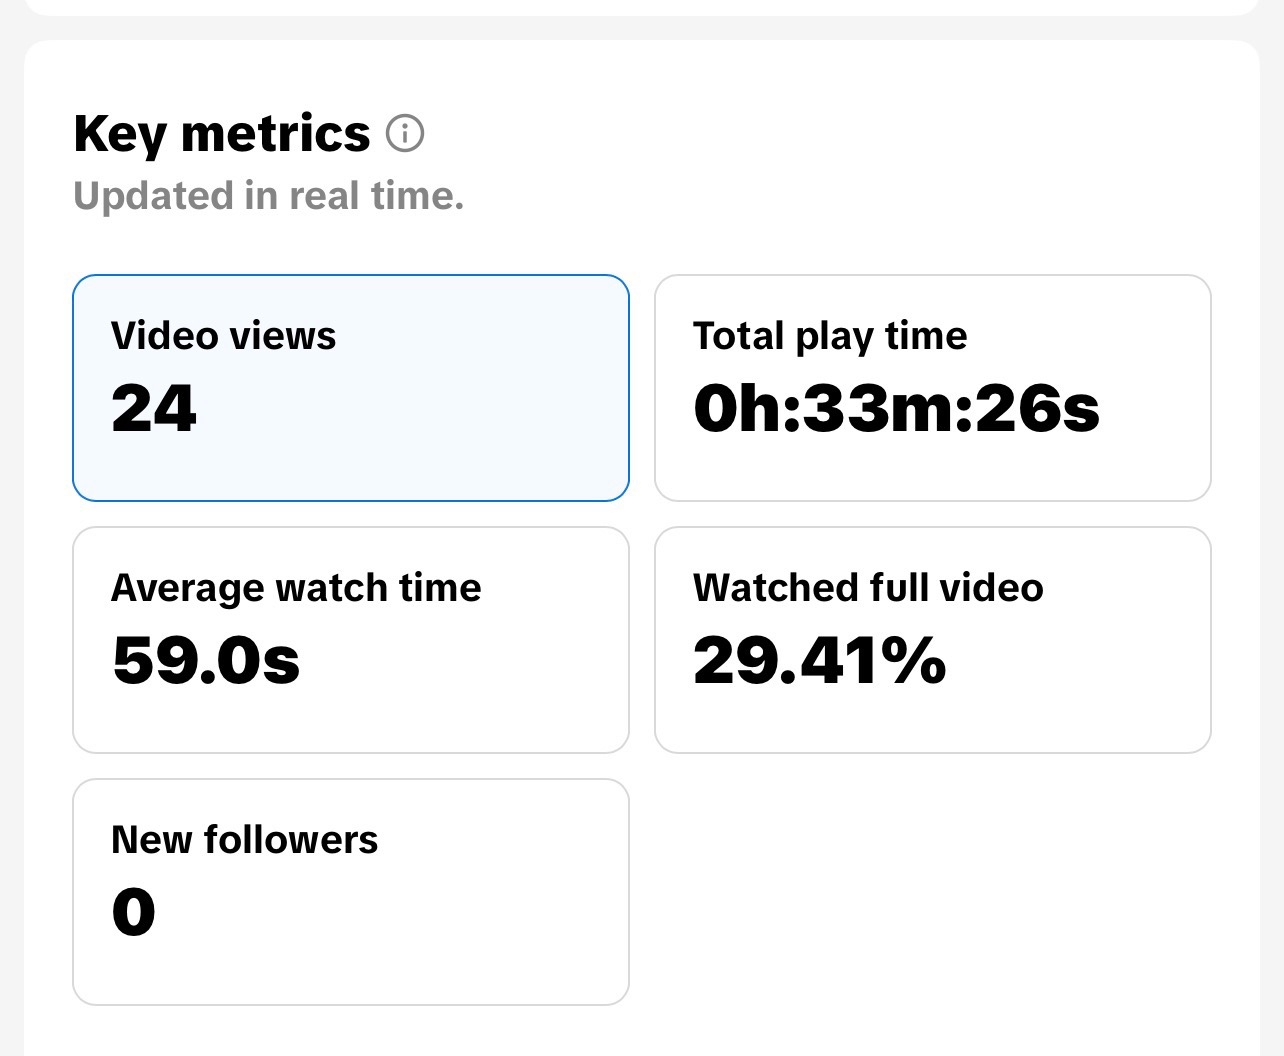Switch to the New followers card
The height and width of the screenshot is (1056, 1284).
point(351,892)
